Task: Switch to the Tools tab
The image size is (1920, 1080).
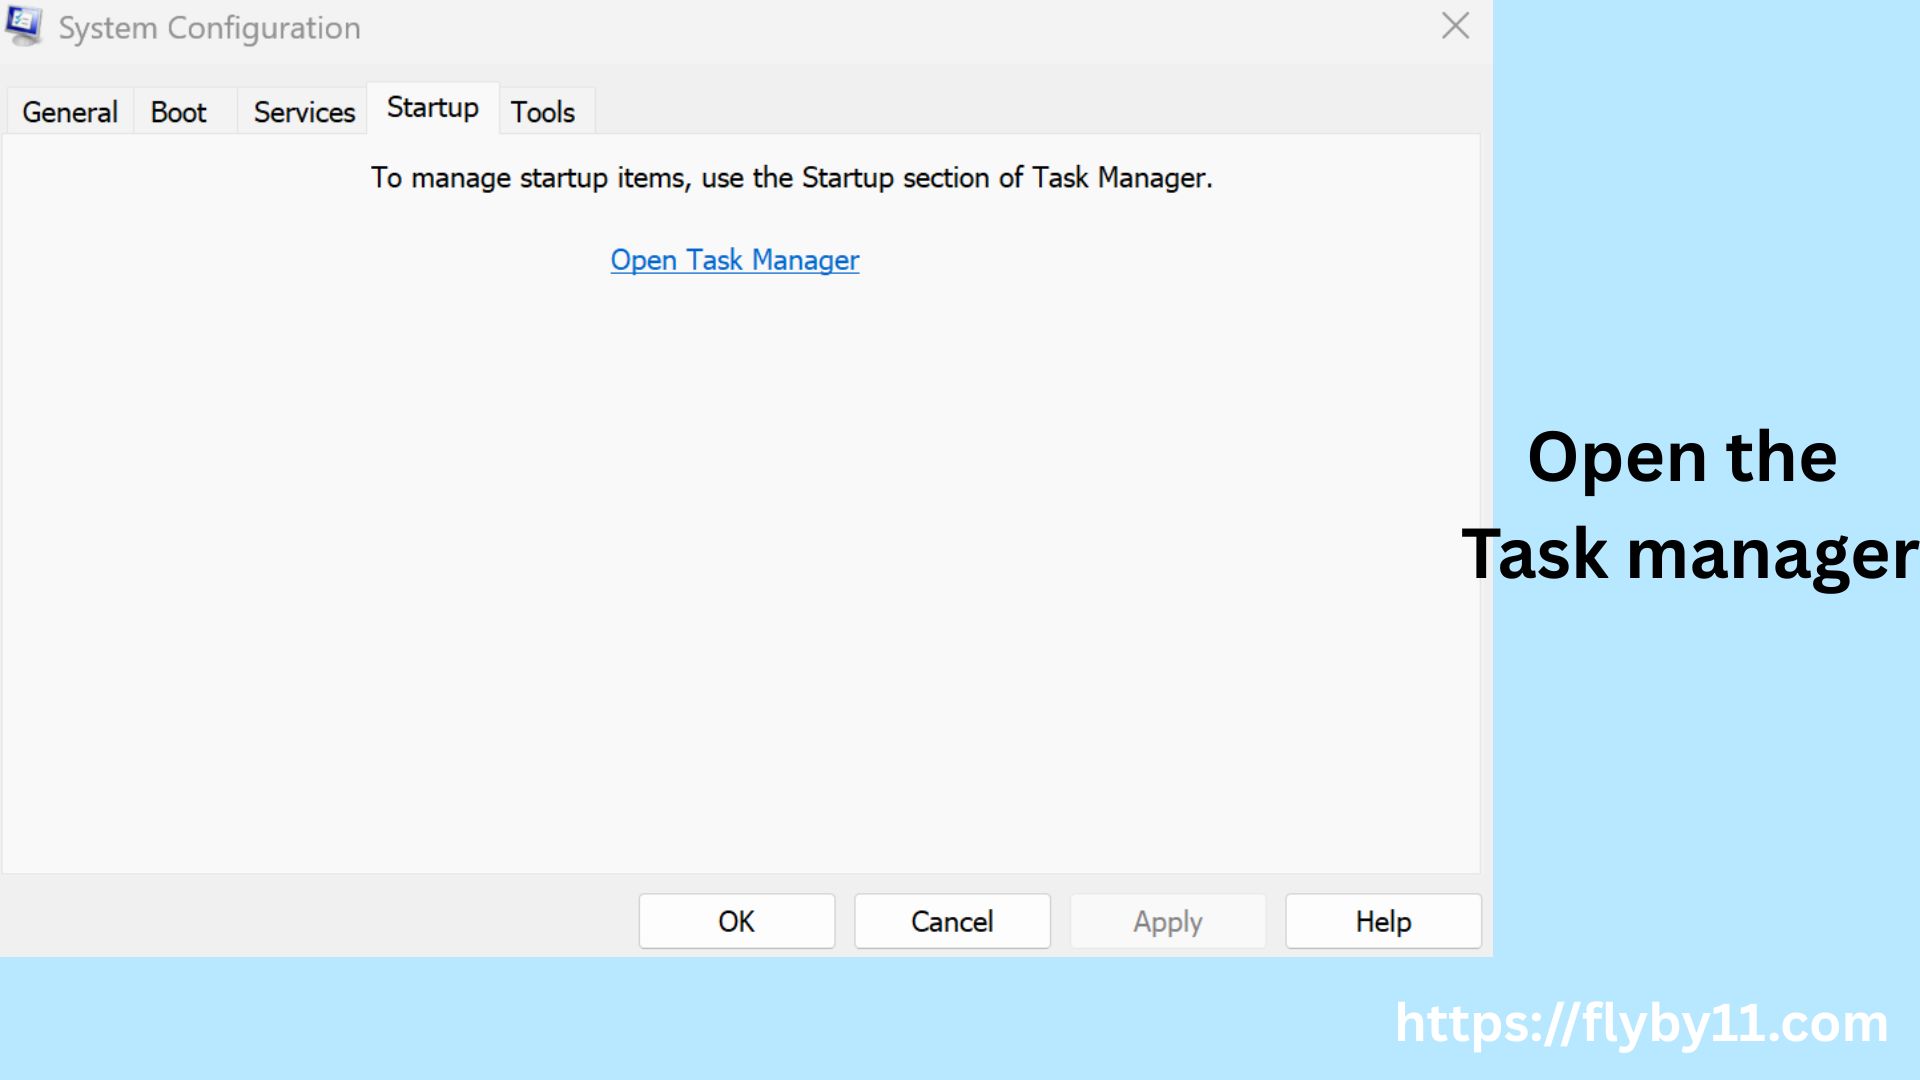Action: [x=544, y=111]
